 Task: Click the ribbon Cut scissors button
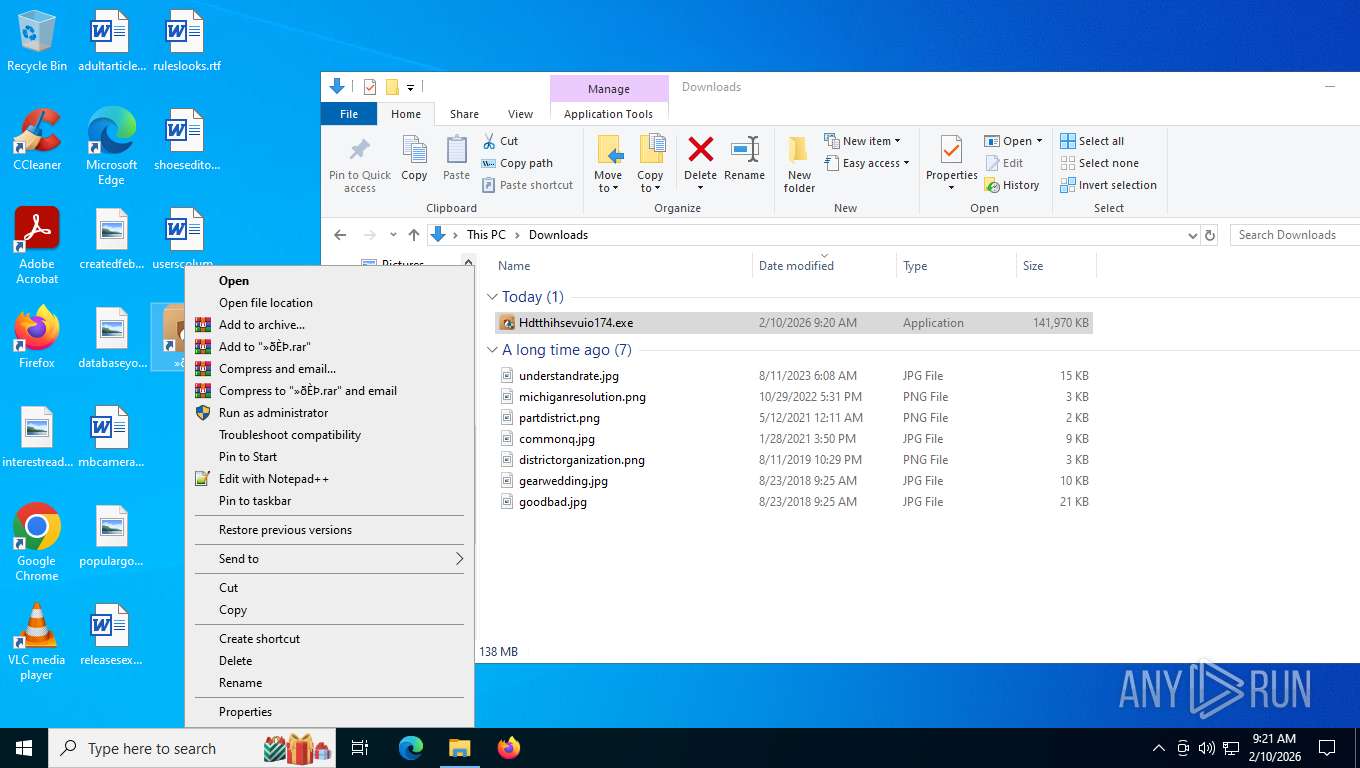(500, 141)
